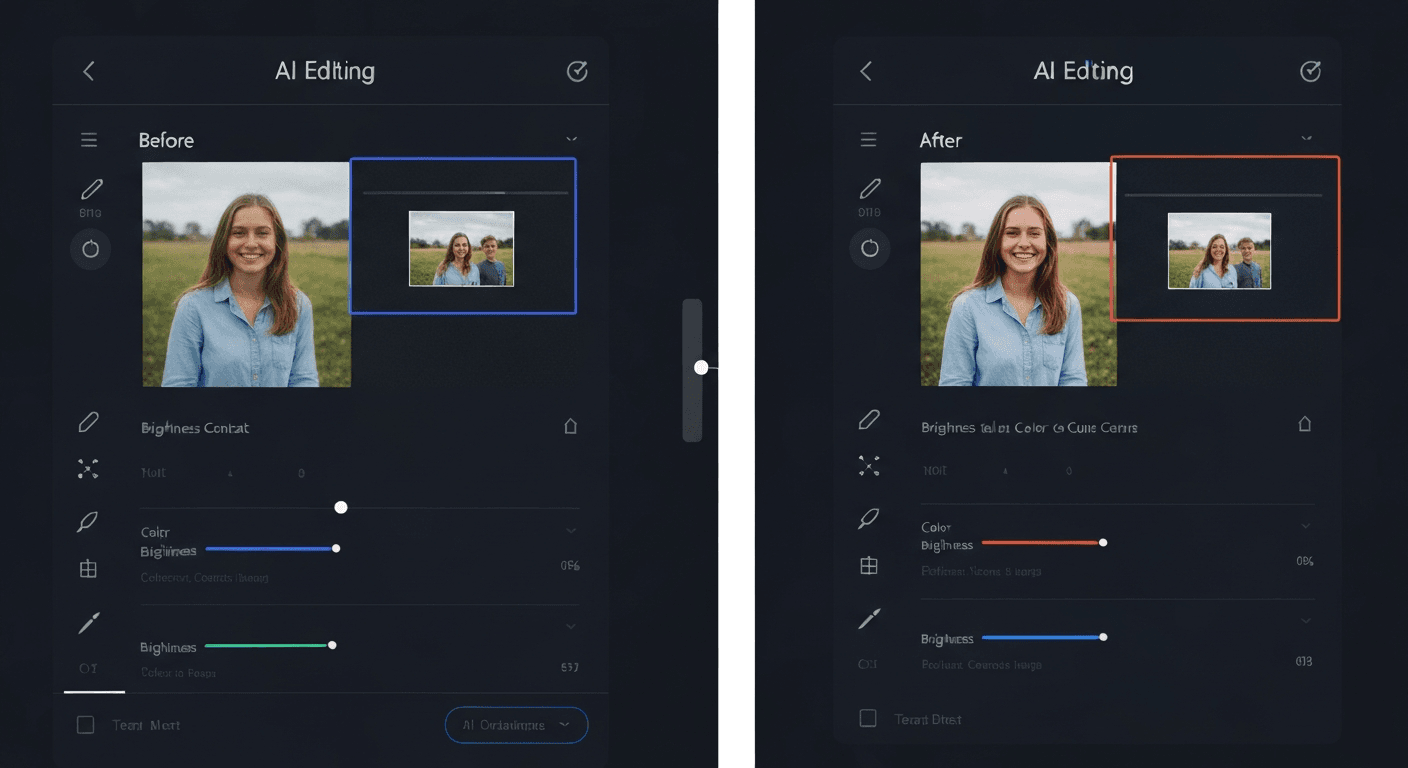Open the Color section dropdown in the After panel
The image size is (1408, 768).
click(1305, 525)
